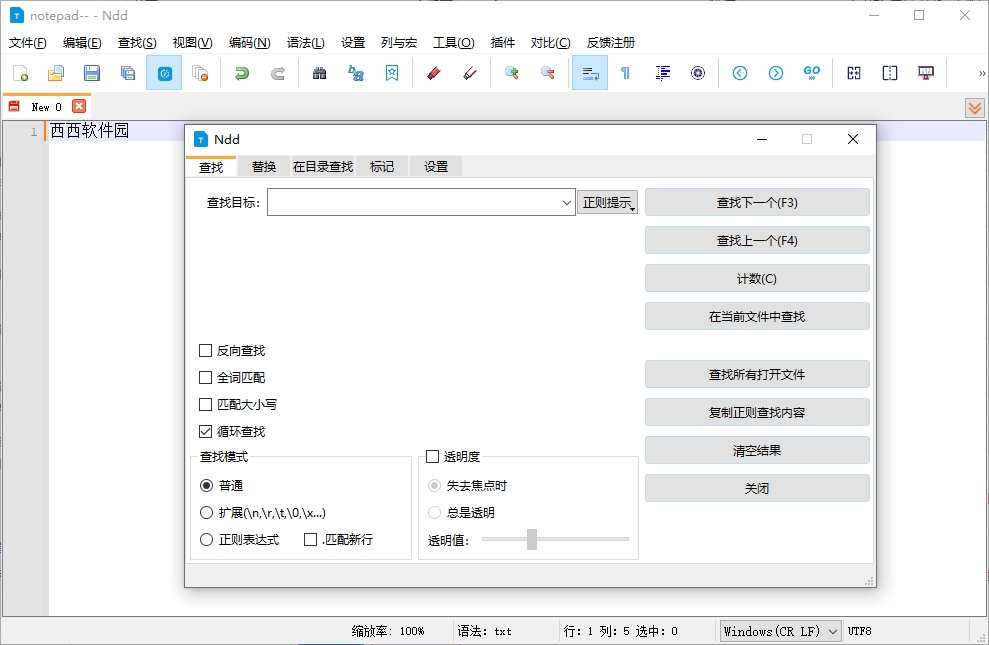Switch to the 替换 tab
The image size is (989, 645).
coord(264,166)
